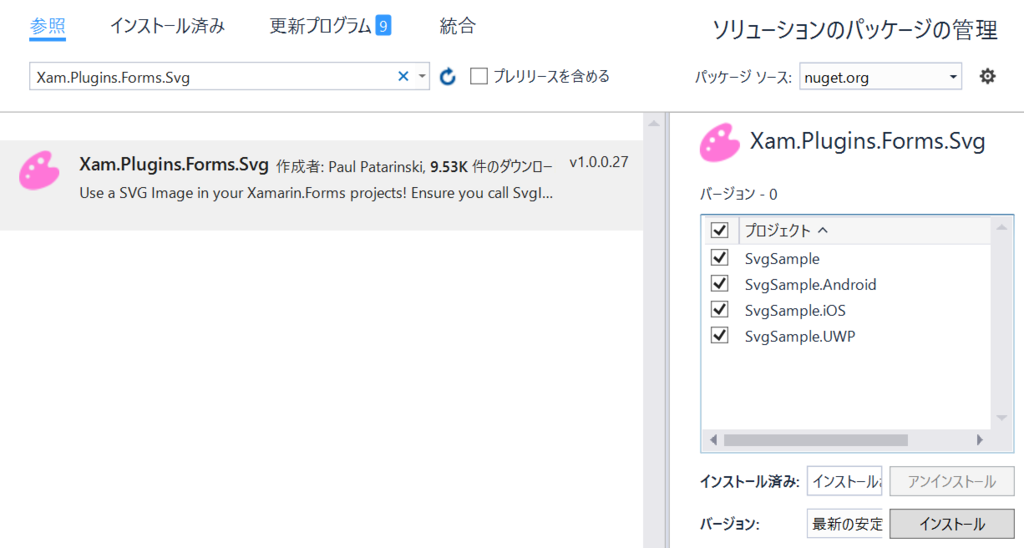Click the horizontal scrollbar thumb in project list

816,440
